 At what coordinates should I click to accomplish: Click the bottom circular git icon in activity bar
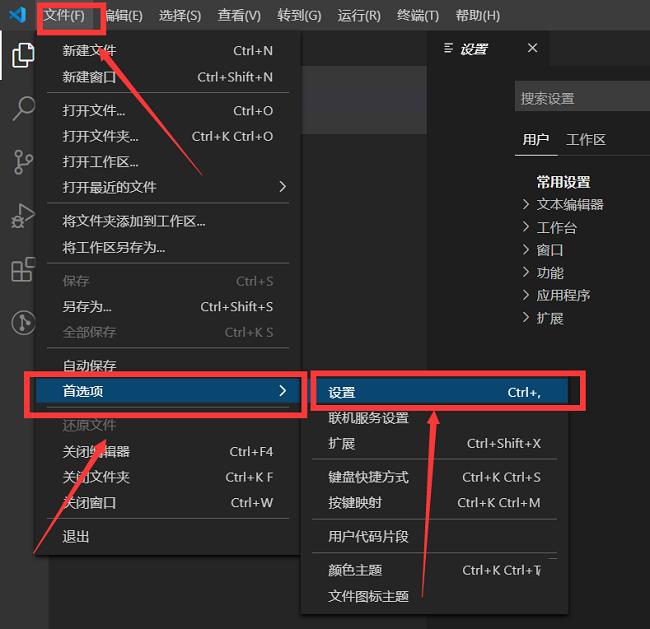(22, 322)
